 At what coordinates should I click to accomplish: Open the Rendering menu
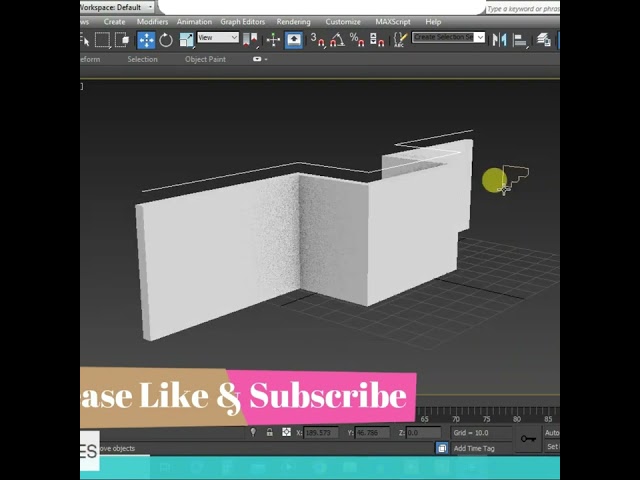(x=293, y=22)
